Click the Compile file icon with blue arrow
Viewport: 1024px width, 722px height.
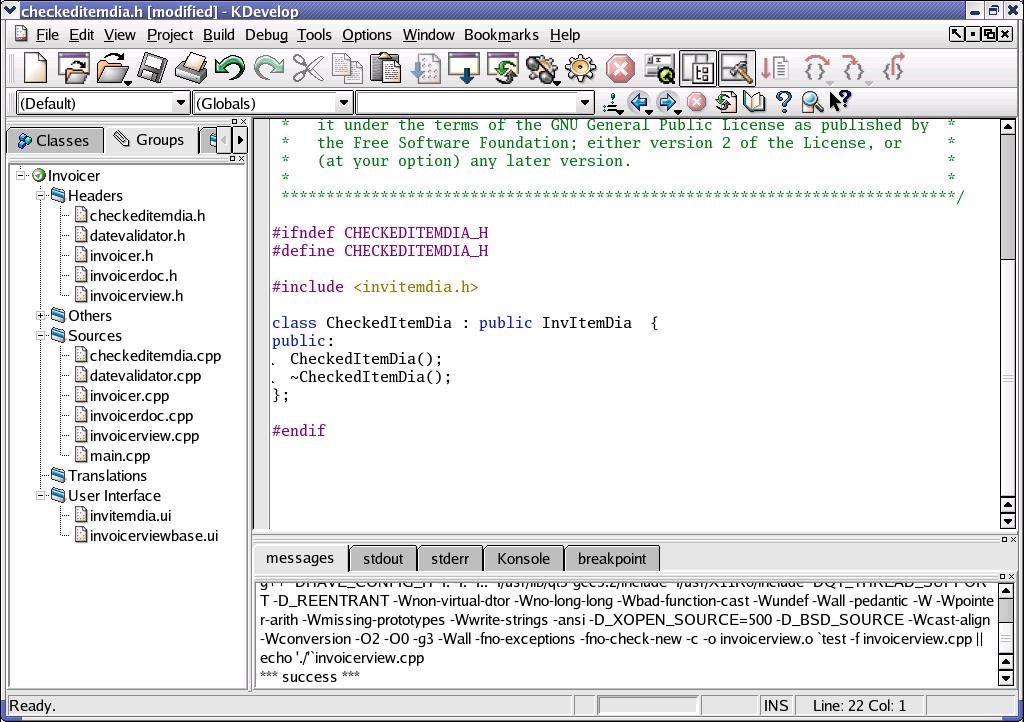click(426, 68)
